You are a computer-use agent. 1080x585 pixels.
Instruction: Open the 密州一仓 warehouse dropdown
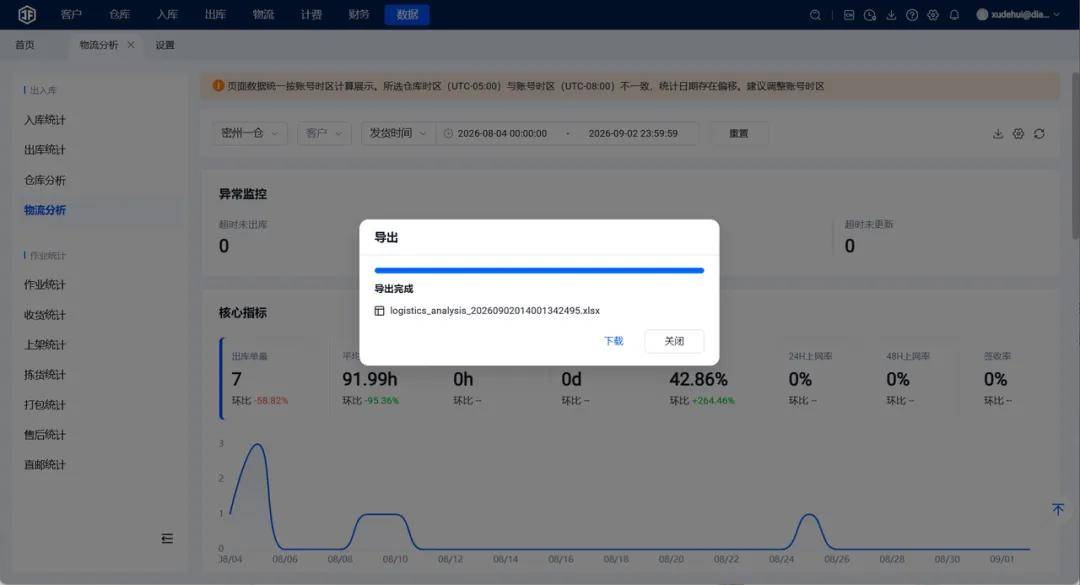[x=249, y=133]
